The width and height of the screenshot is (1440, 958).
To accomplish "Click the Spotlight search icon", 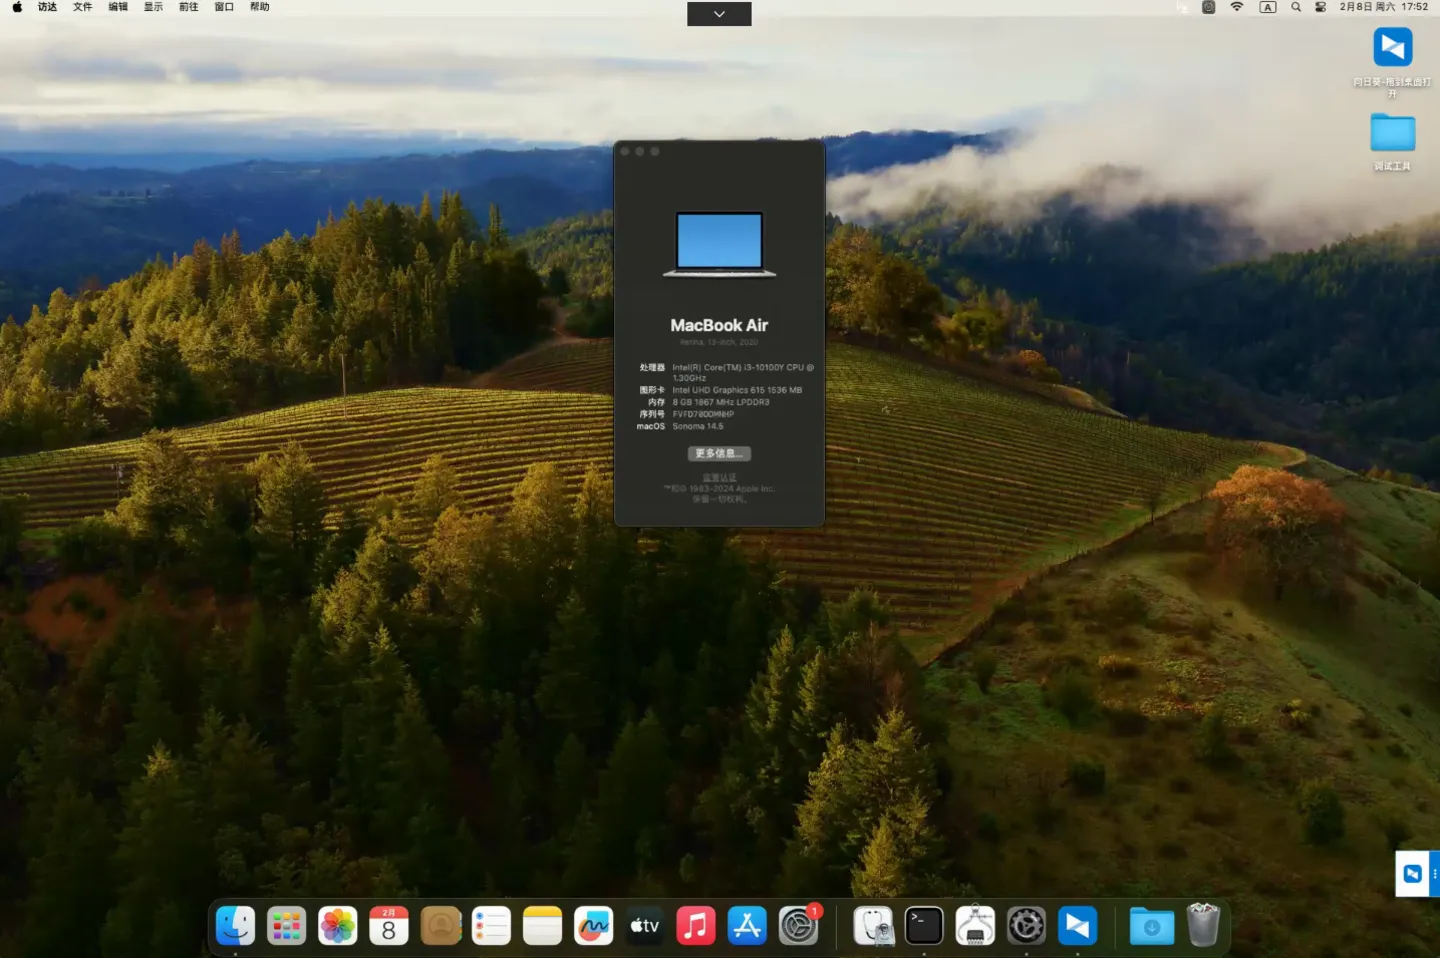I will (1296, 7).
